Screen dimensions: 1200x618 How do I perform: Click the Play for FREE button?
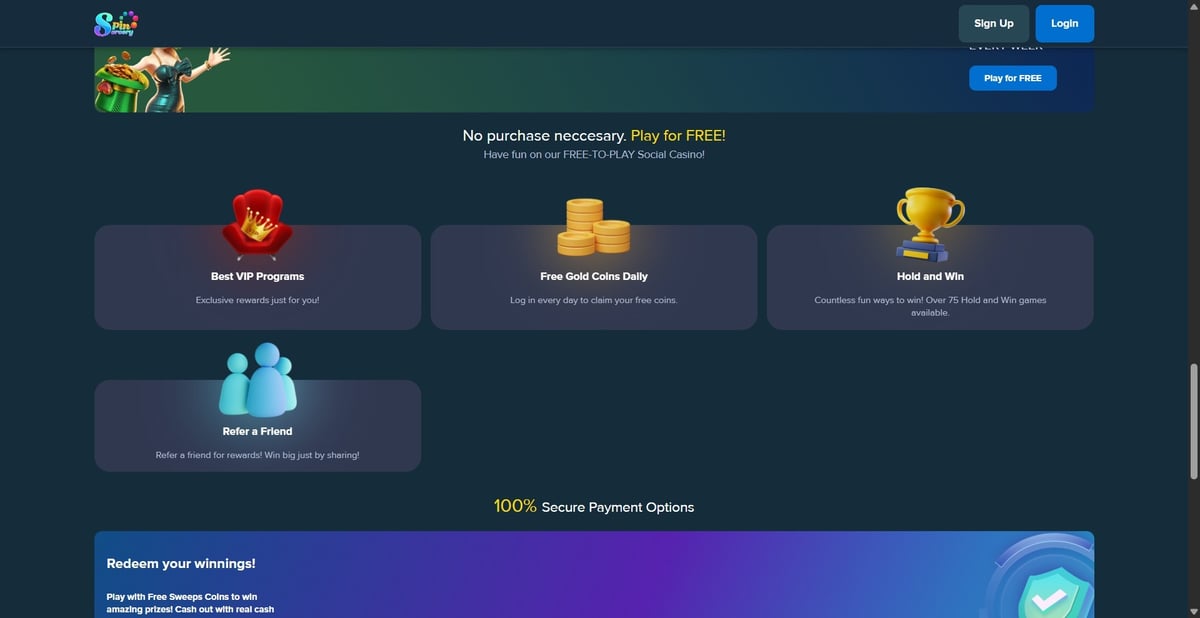point(1012,78)
